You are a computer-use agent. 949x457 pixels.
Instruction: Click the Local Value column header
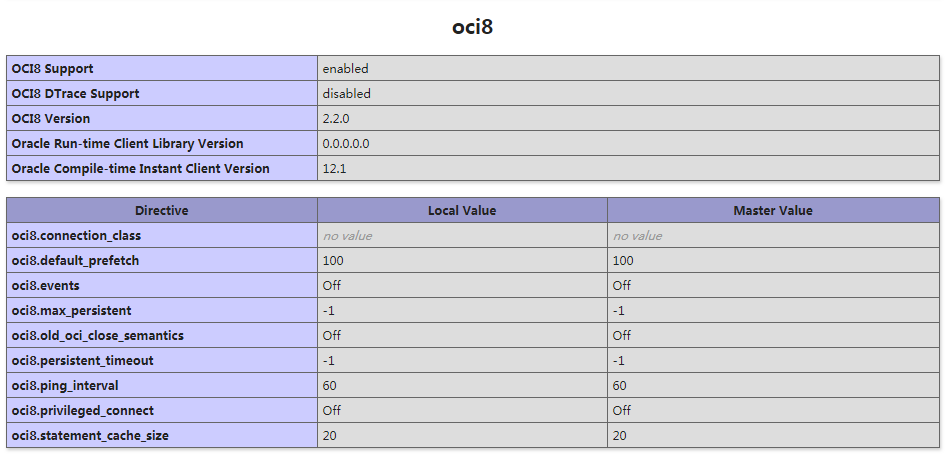click(x=462, y=211)
